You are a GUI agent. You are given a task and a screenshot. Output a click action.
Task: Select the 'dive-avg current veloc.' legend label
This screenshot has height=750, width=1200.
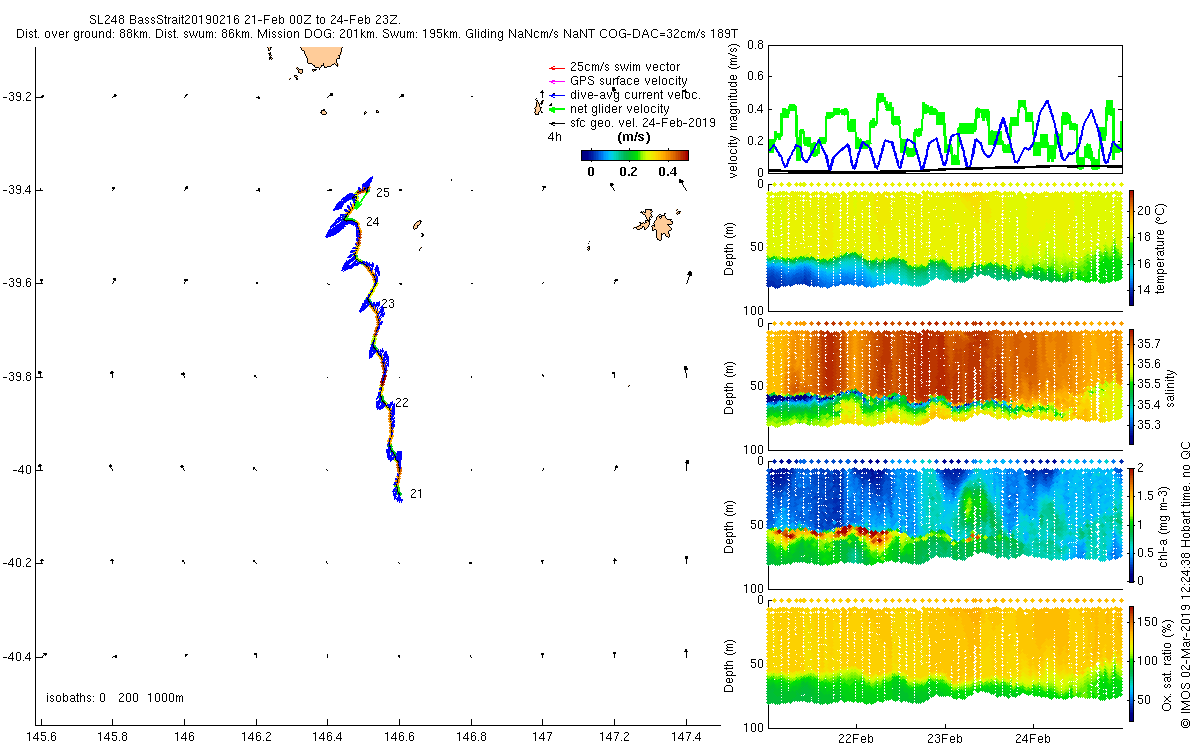(635, 95)
